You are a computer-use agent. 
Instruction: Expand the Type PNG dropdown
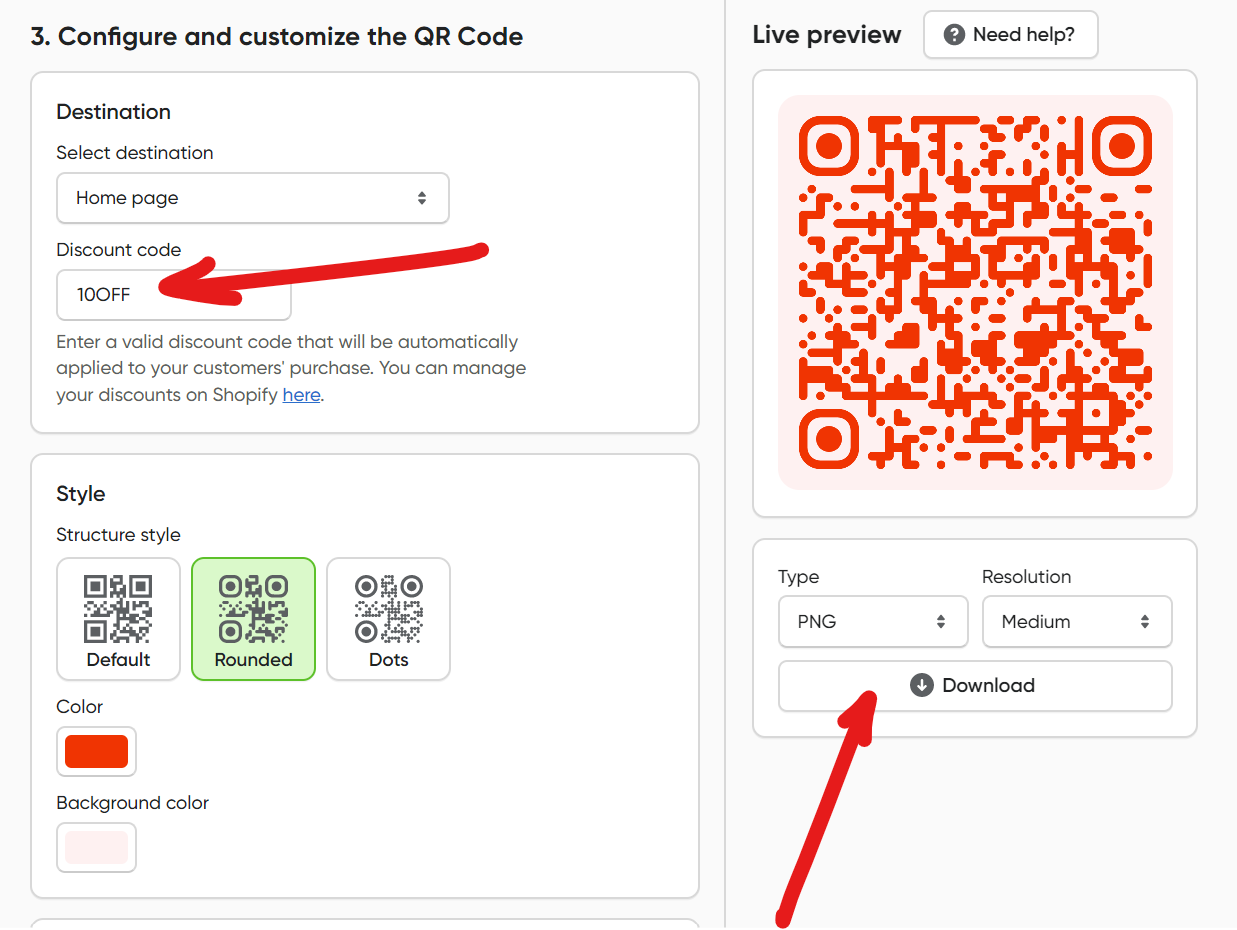[x=872, y=621]
